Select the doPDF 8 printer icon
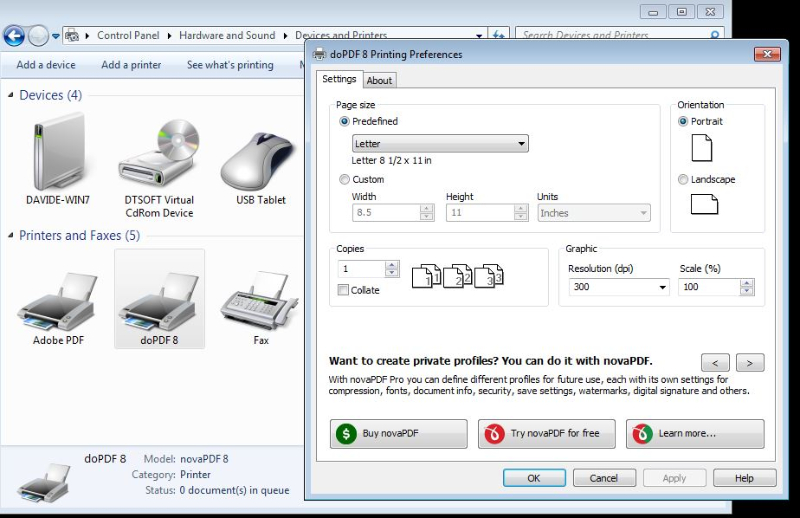Screen dimensions: 800x518 click(159, 299)
